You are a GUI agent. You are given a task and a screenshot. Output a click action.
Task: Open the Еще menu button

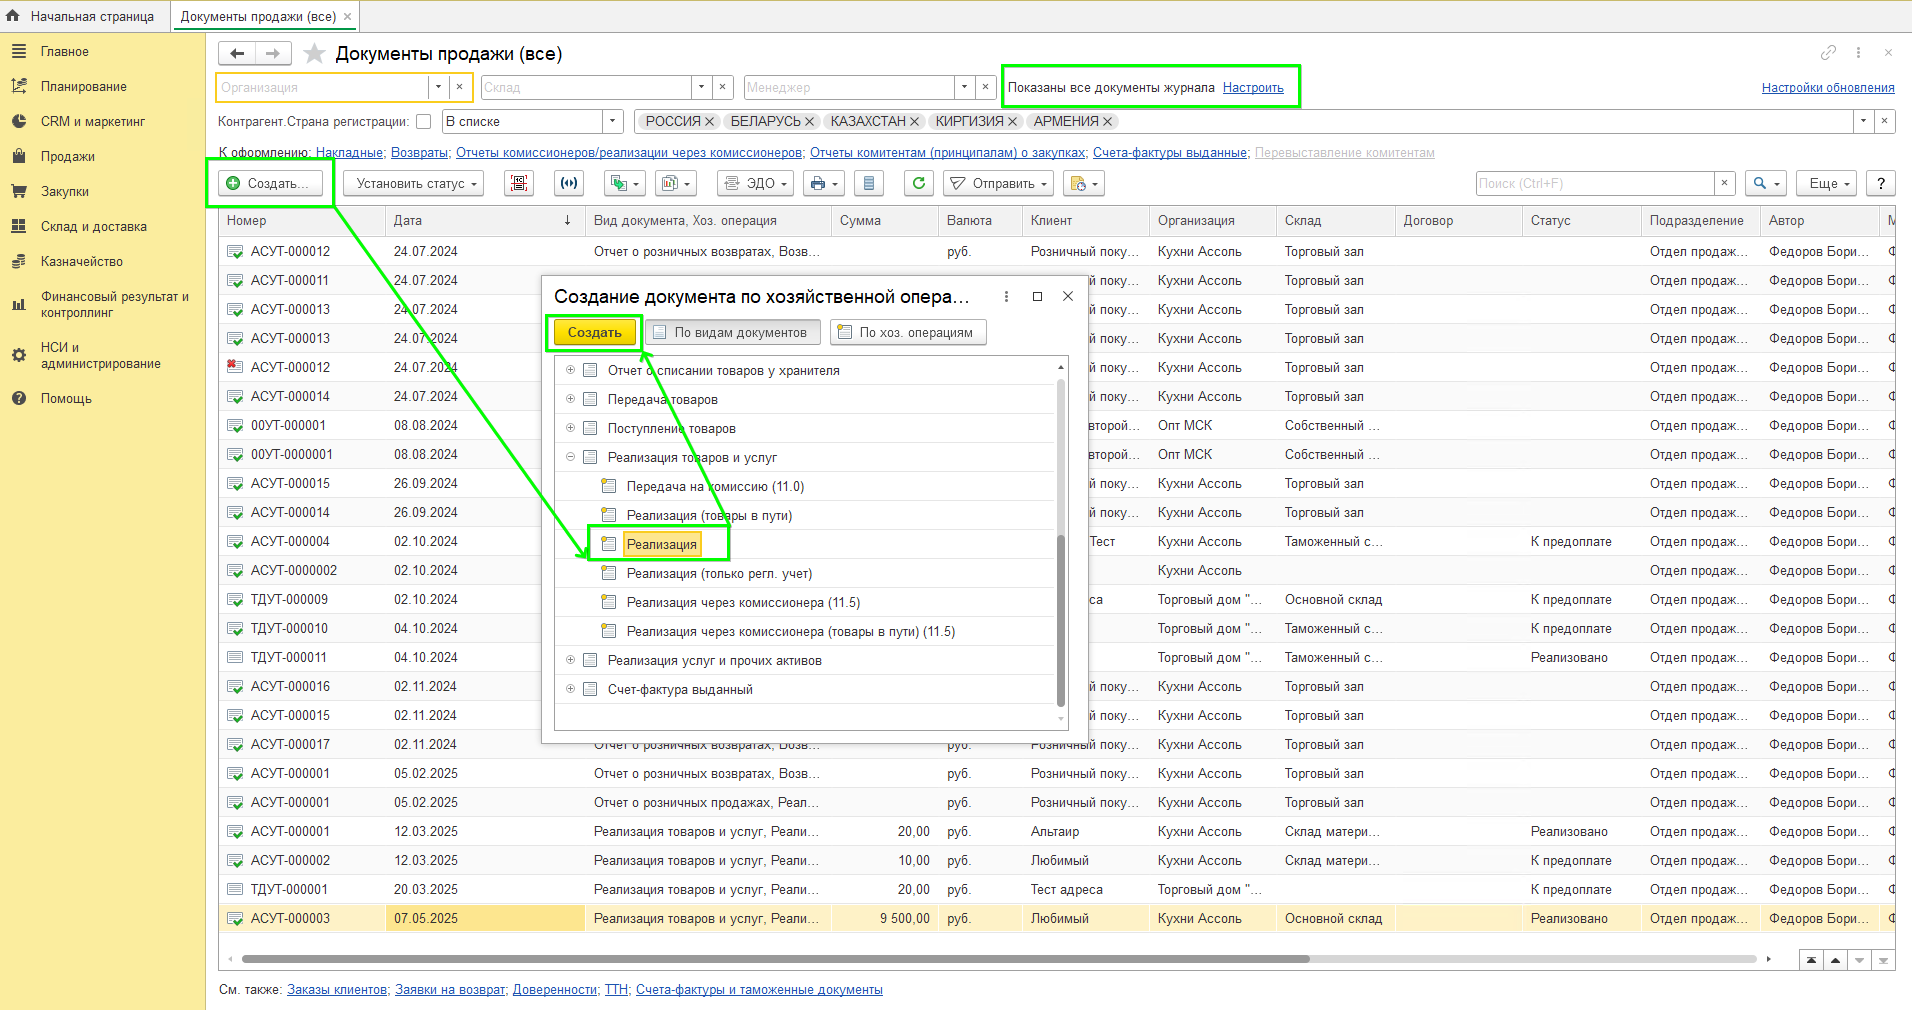pyautogui.click(x=1827, y=183)
